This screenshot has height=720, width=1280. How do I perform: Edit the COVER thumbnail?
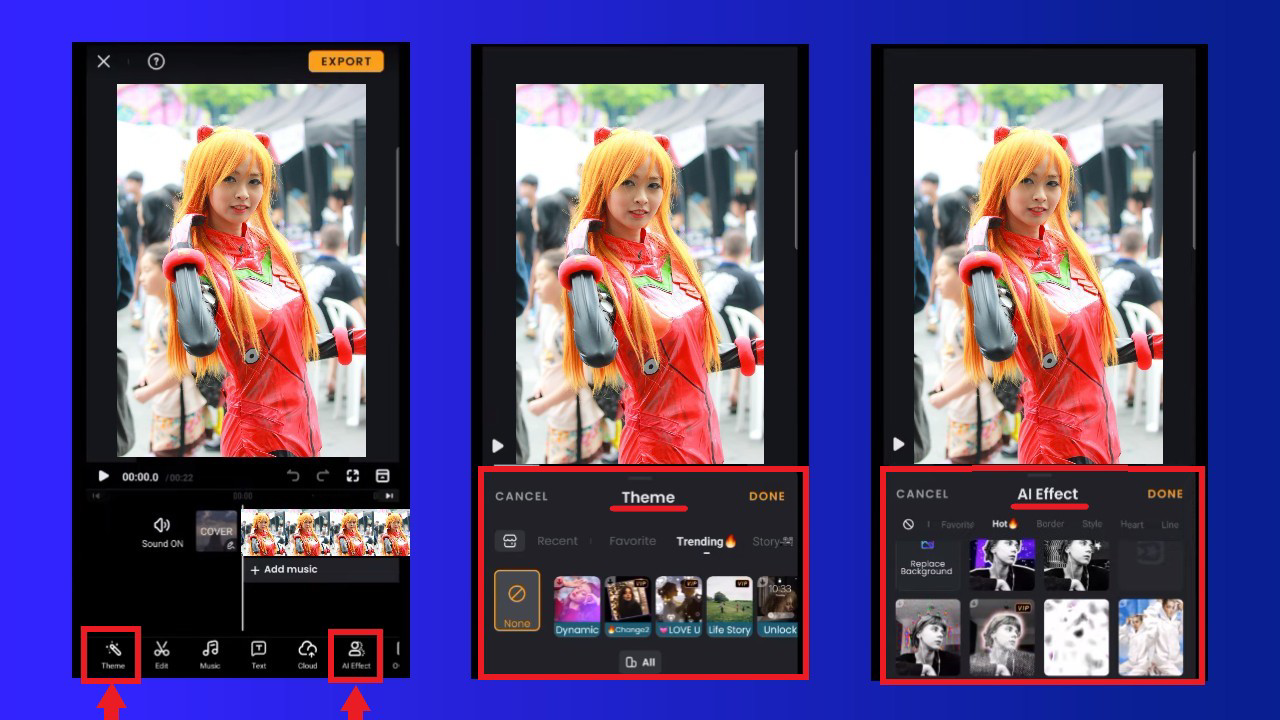pos(216,532)
